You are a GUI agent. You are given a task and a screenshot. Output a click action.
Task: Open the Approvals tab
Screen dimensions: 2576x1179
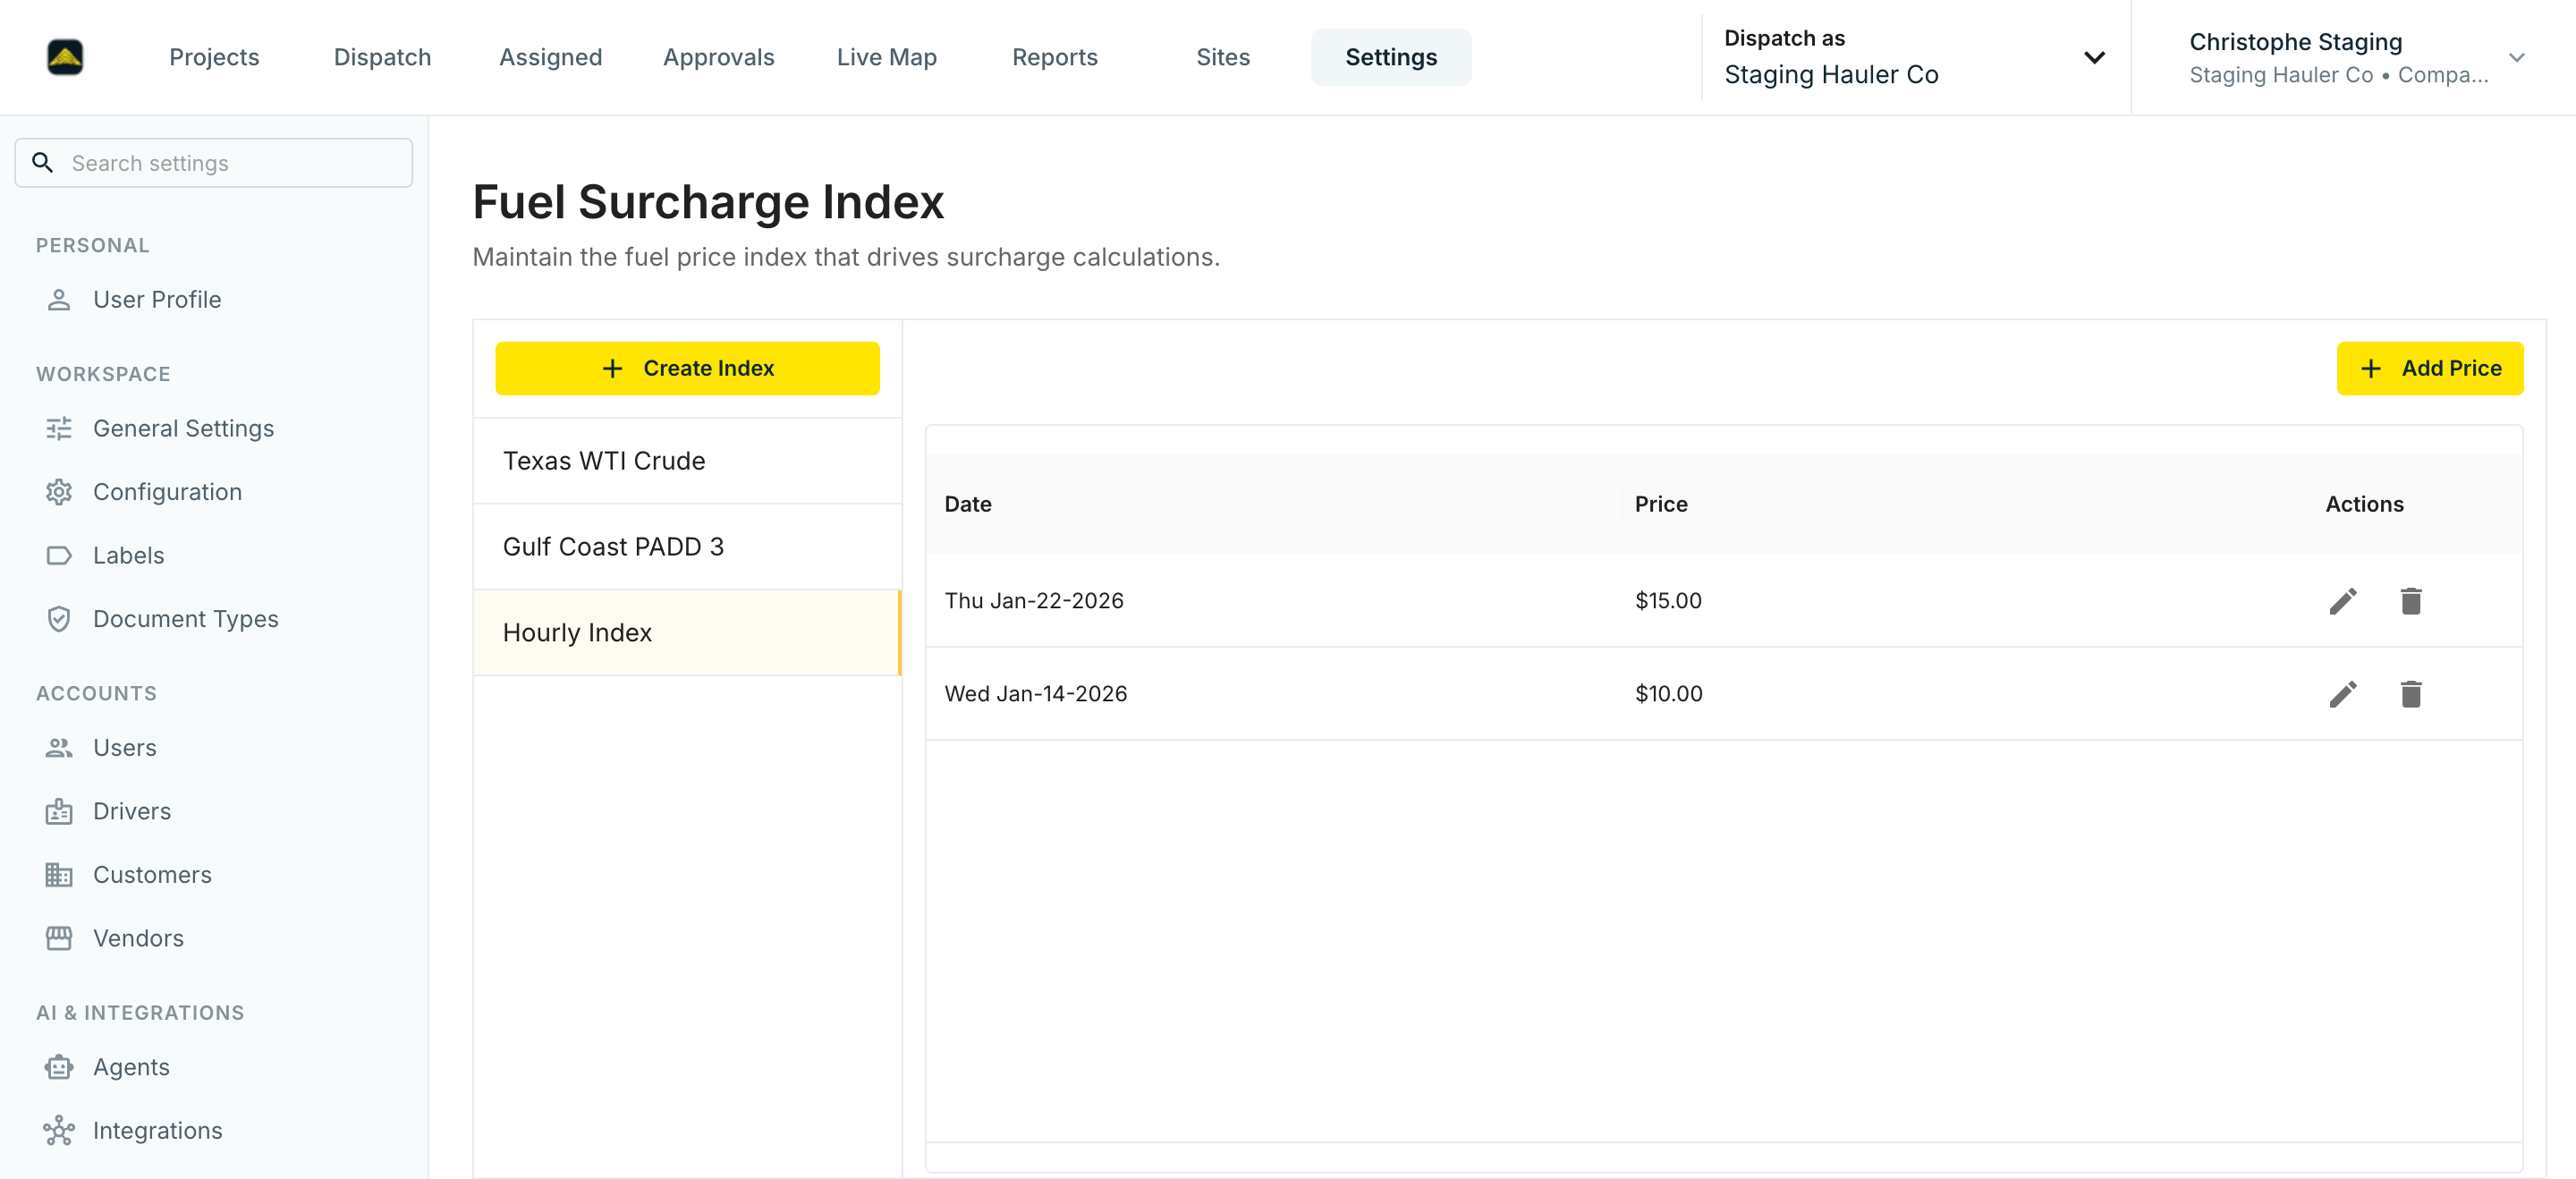click(719, 57)
